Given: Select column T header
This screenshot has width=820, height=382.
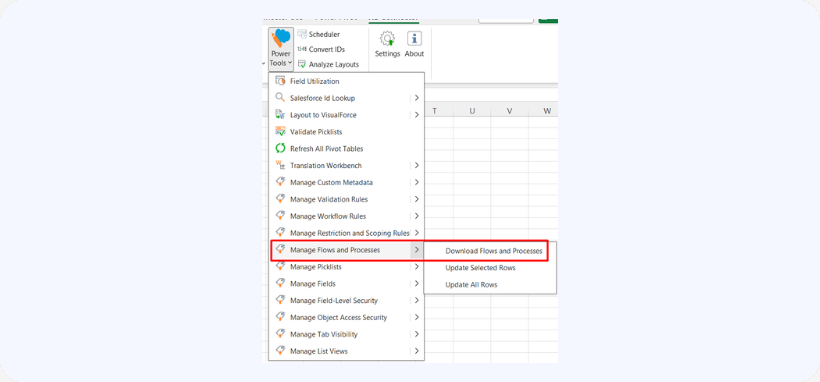Looking at the screenshot, I should (x=435, y=110).
